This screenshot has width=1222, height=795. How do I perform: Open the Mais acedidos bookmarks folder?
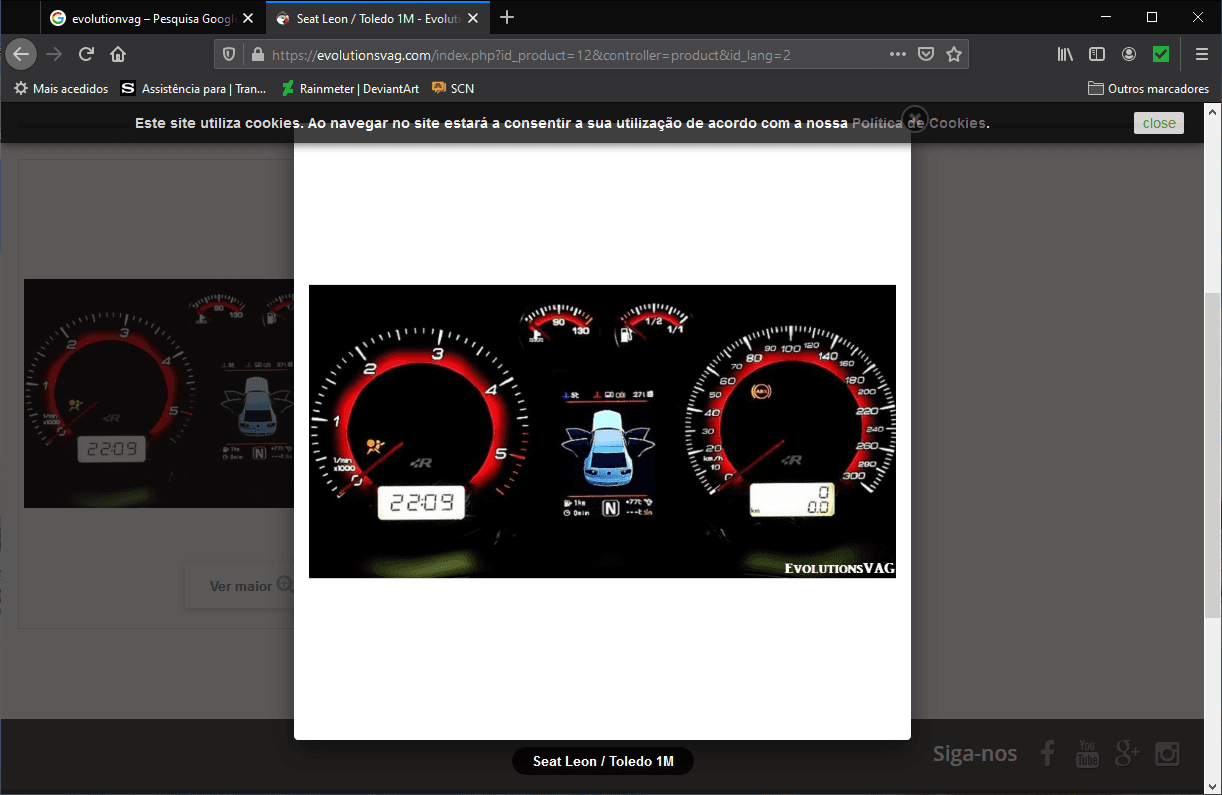click(61, 88)
